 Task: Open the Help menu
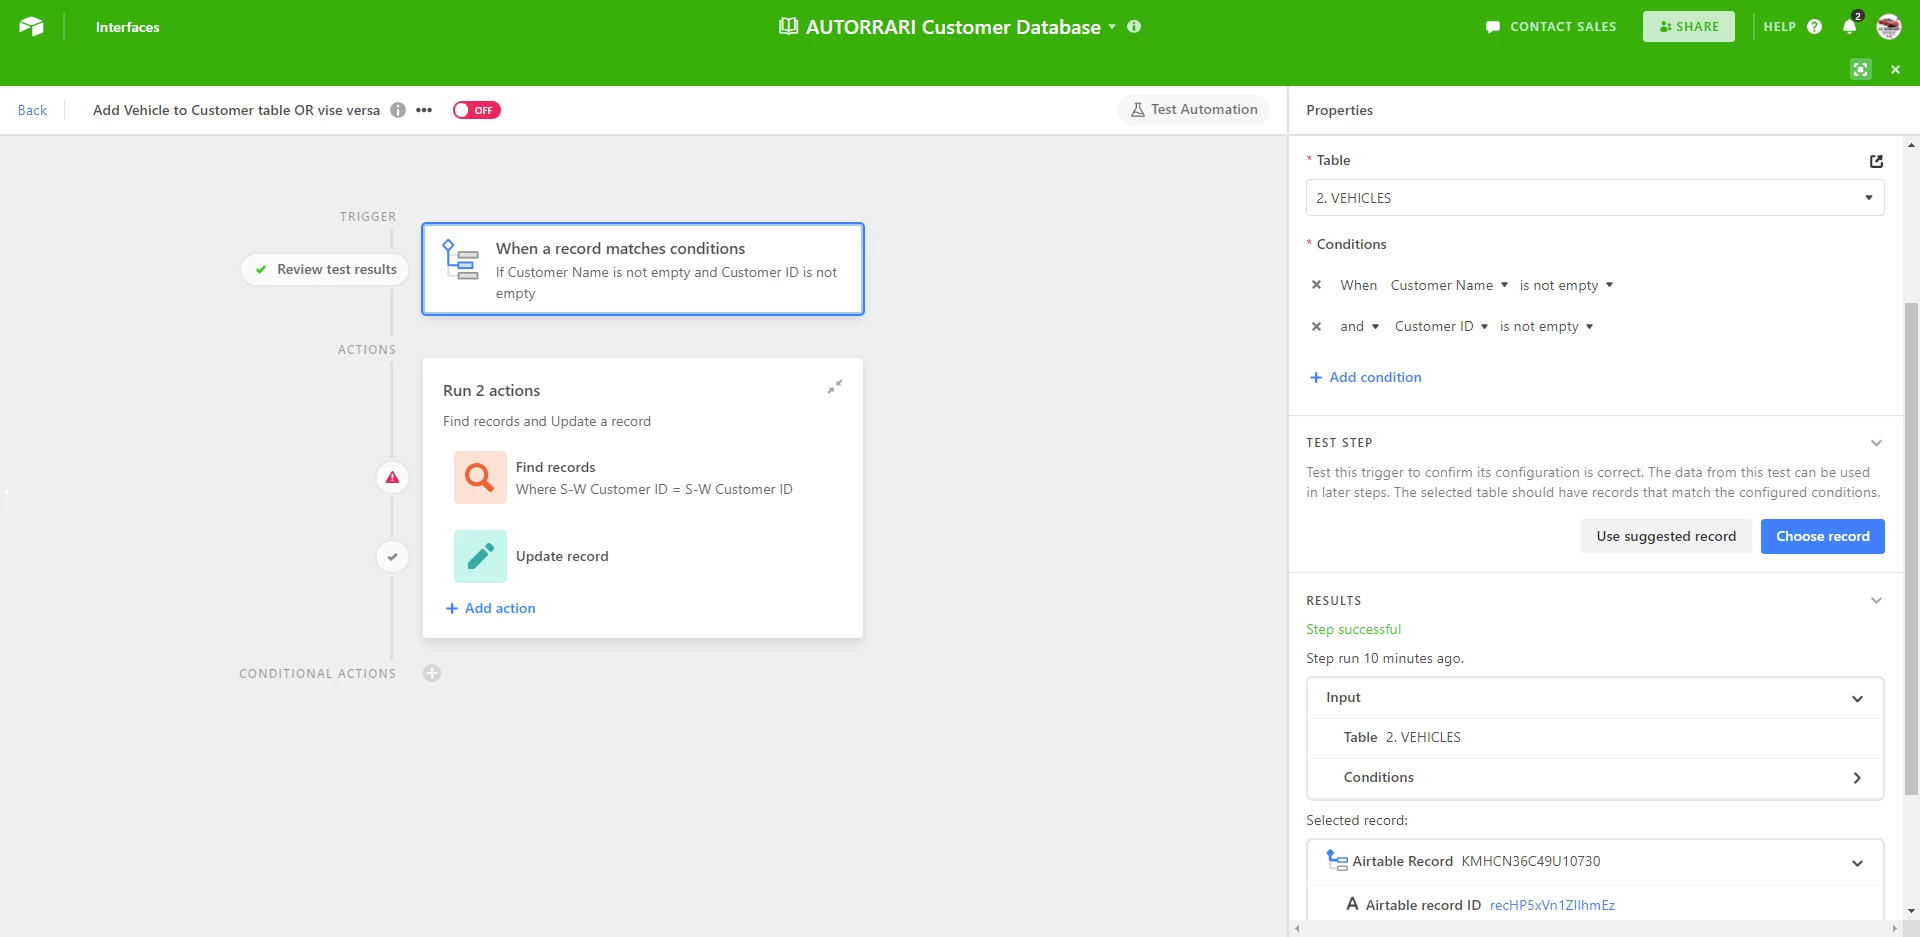pyautogui.click(x=1792, y=27)
